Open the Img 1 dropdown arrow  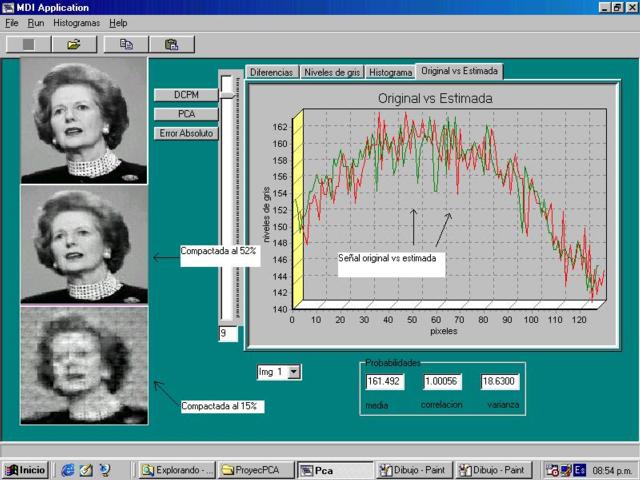click(x=294, y=372)
